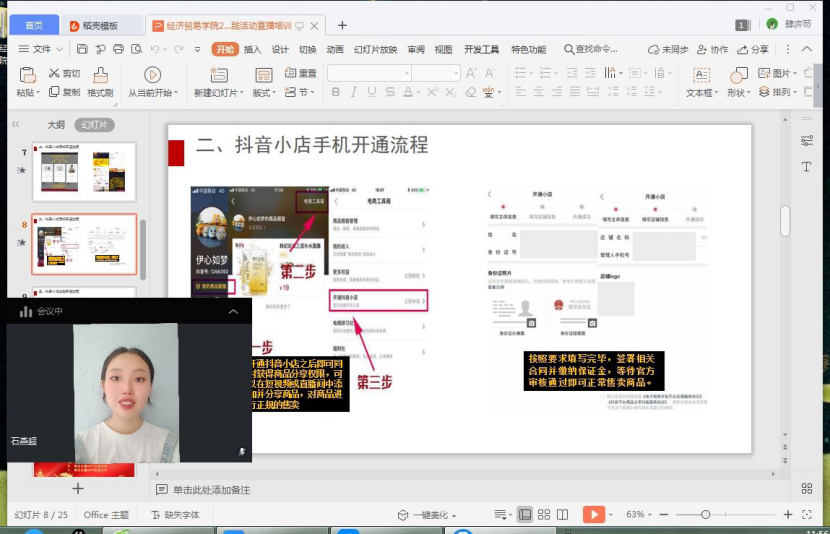Open the File (文件) menu dropdown
The height and width of the screenshot is (534, 830).
(41, 49)
